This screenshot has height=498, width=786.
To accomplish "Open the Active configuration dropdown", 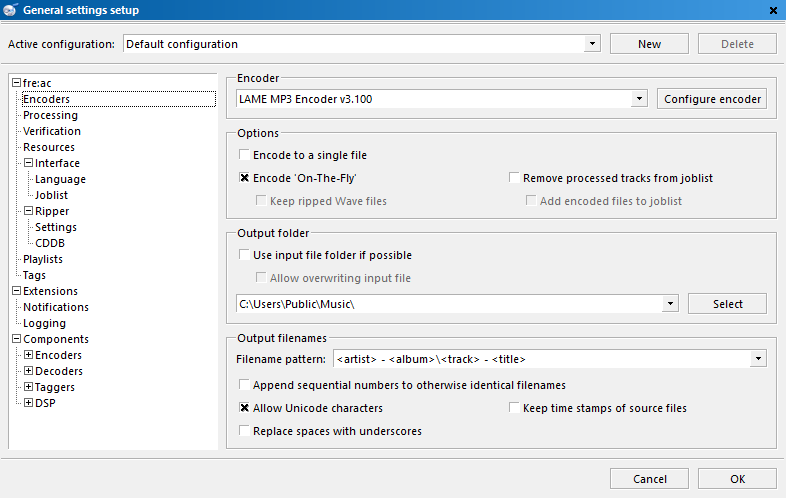I will pyautogui.click(x=592, y=44).
